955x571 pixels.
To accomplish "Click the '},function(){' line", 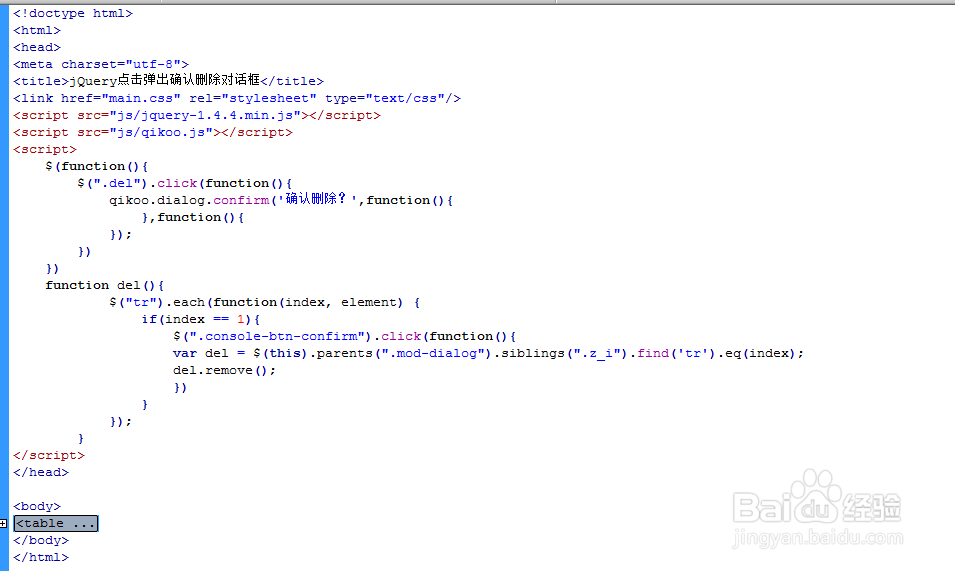I will [x=192, y=217].
